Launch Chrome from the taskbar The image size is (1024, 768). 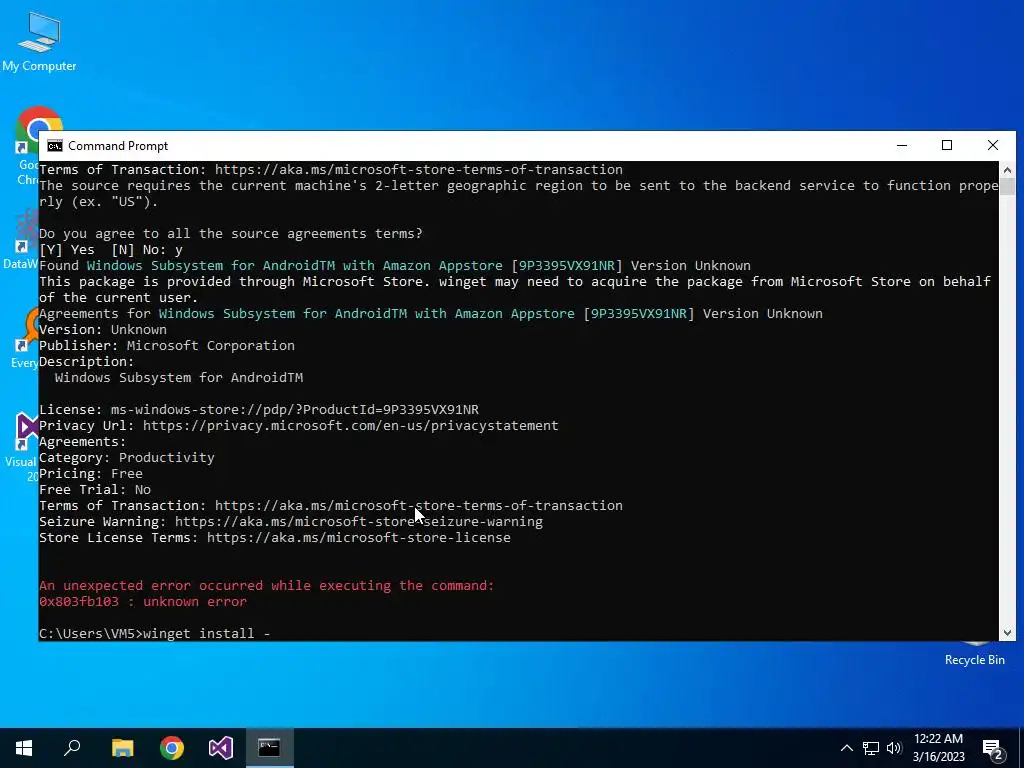pyautogui.click(x=172, y=748)
